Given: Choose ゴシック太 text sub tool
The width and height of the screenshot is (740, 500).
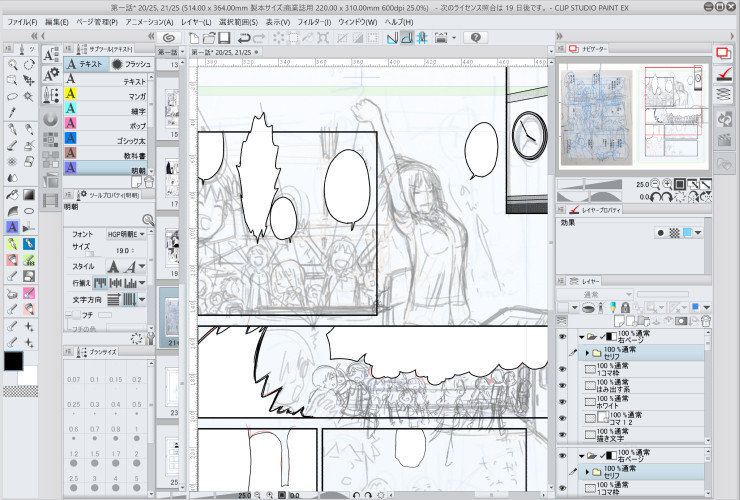Looking at the screenshot, I should [107, 140].
